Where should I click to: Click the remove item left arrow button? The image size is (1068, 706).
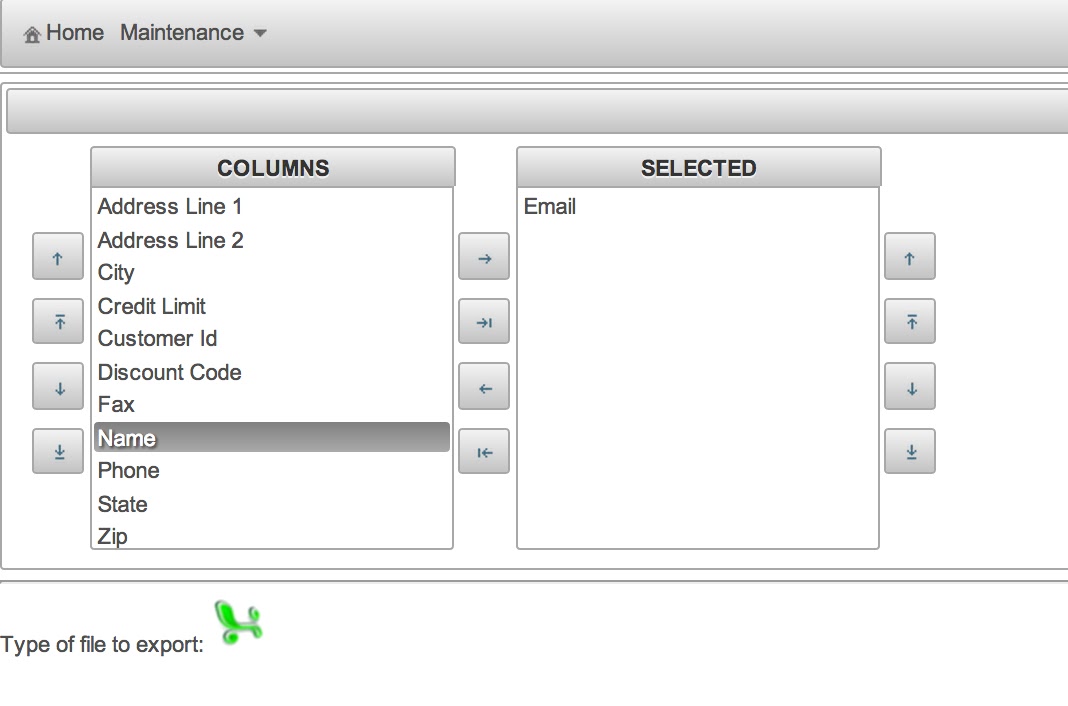(484, 388)
